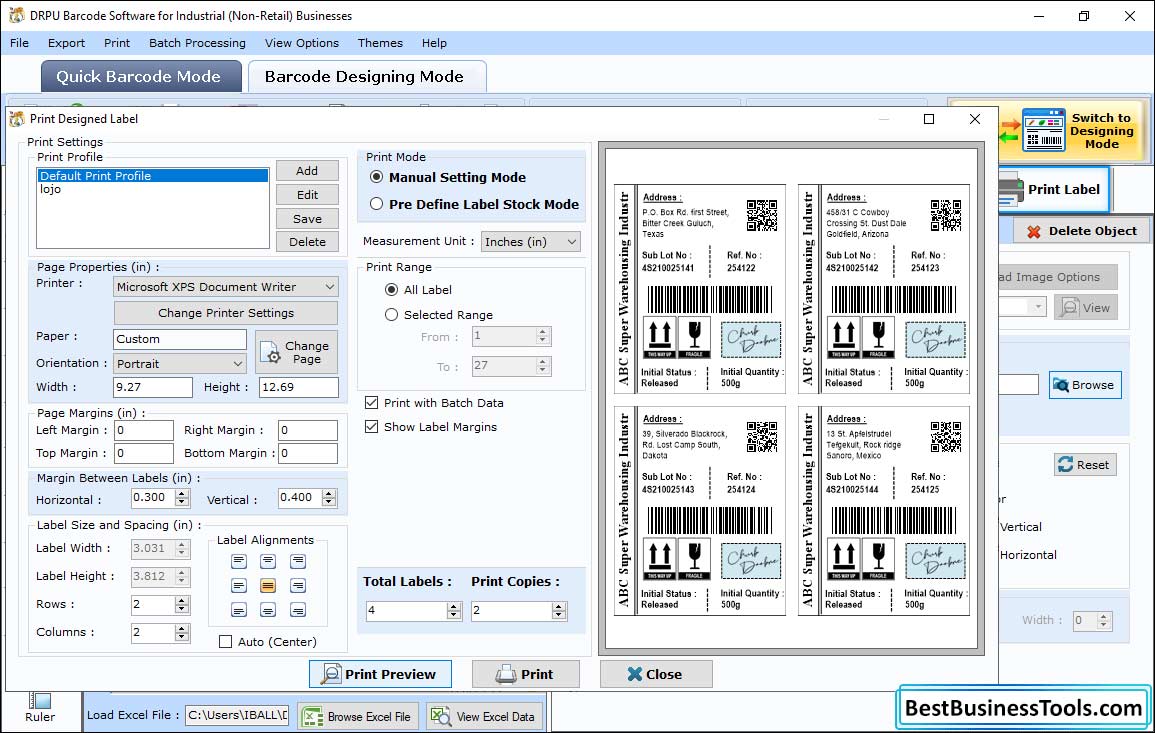Click the Reset button with refresh icon
The width and height of the screenshot is (1155, 733).
(x=1085, y=465)
